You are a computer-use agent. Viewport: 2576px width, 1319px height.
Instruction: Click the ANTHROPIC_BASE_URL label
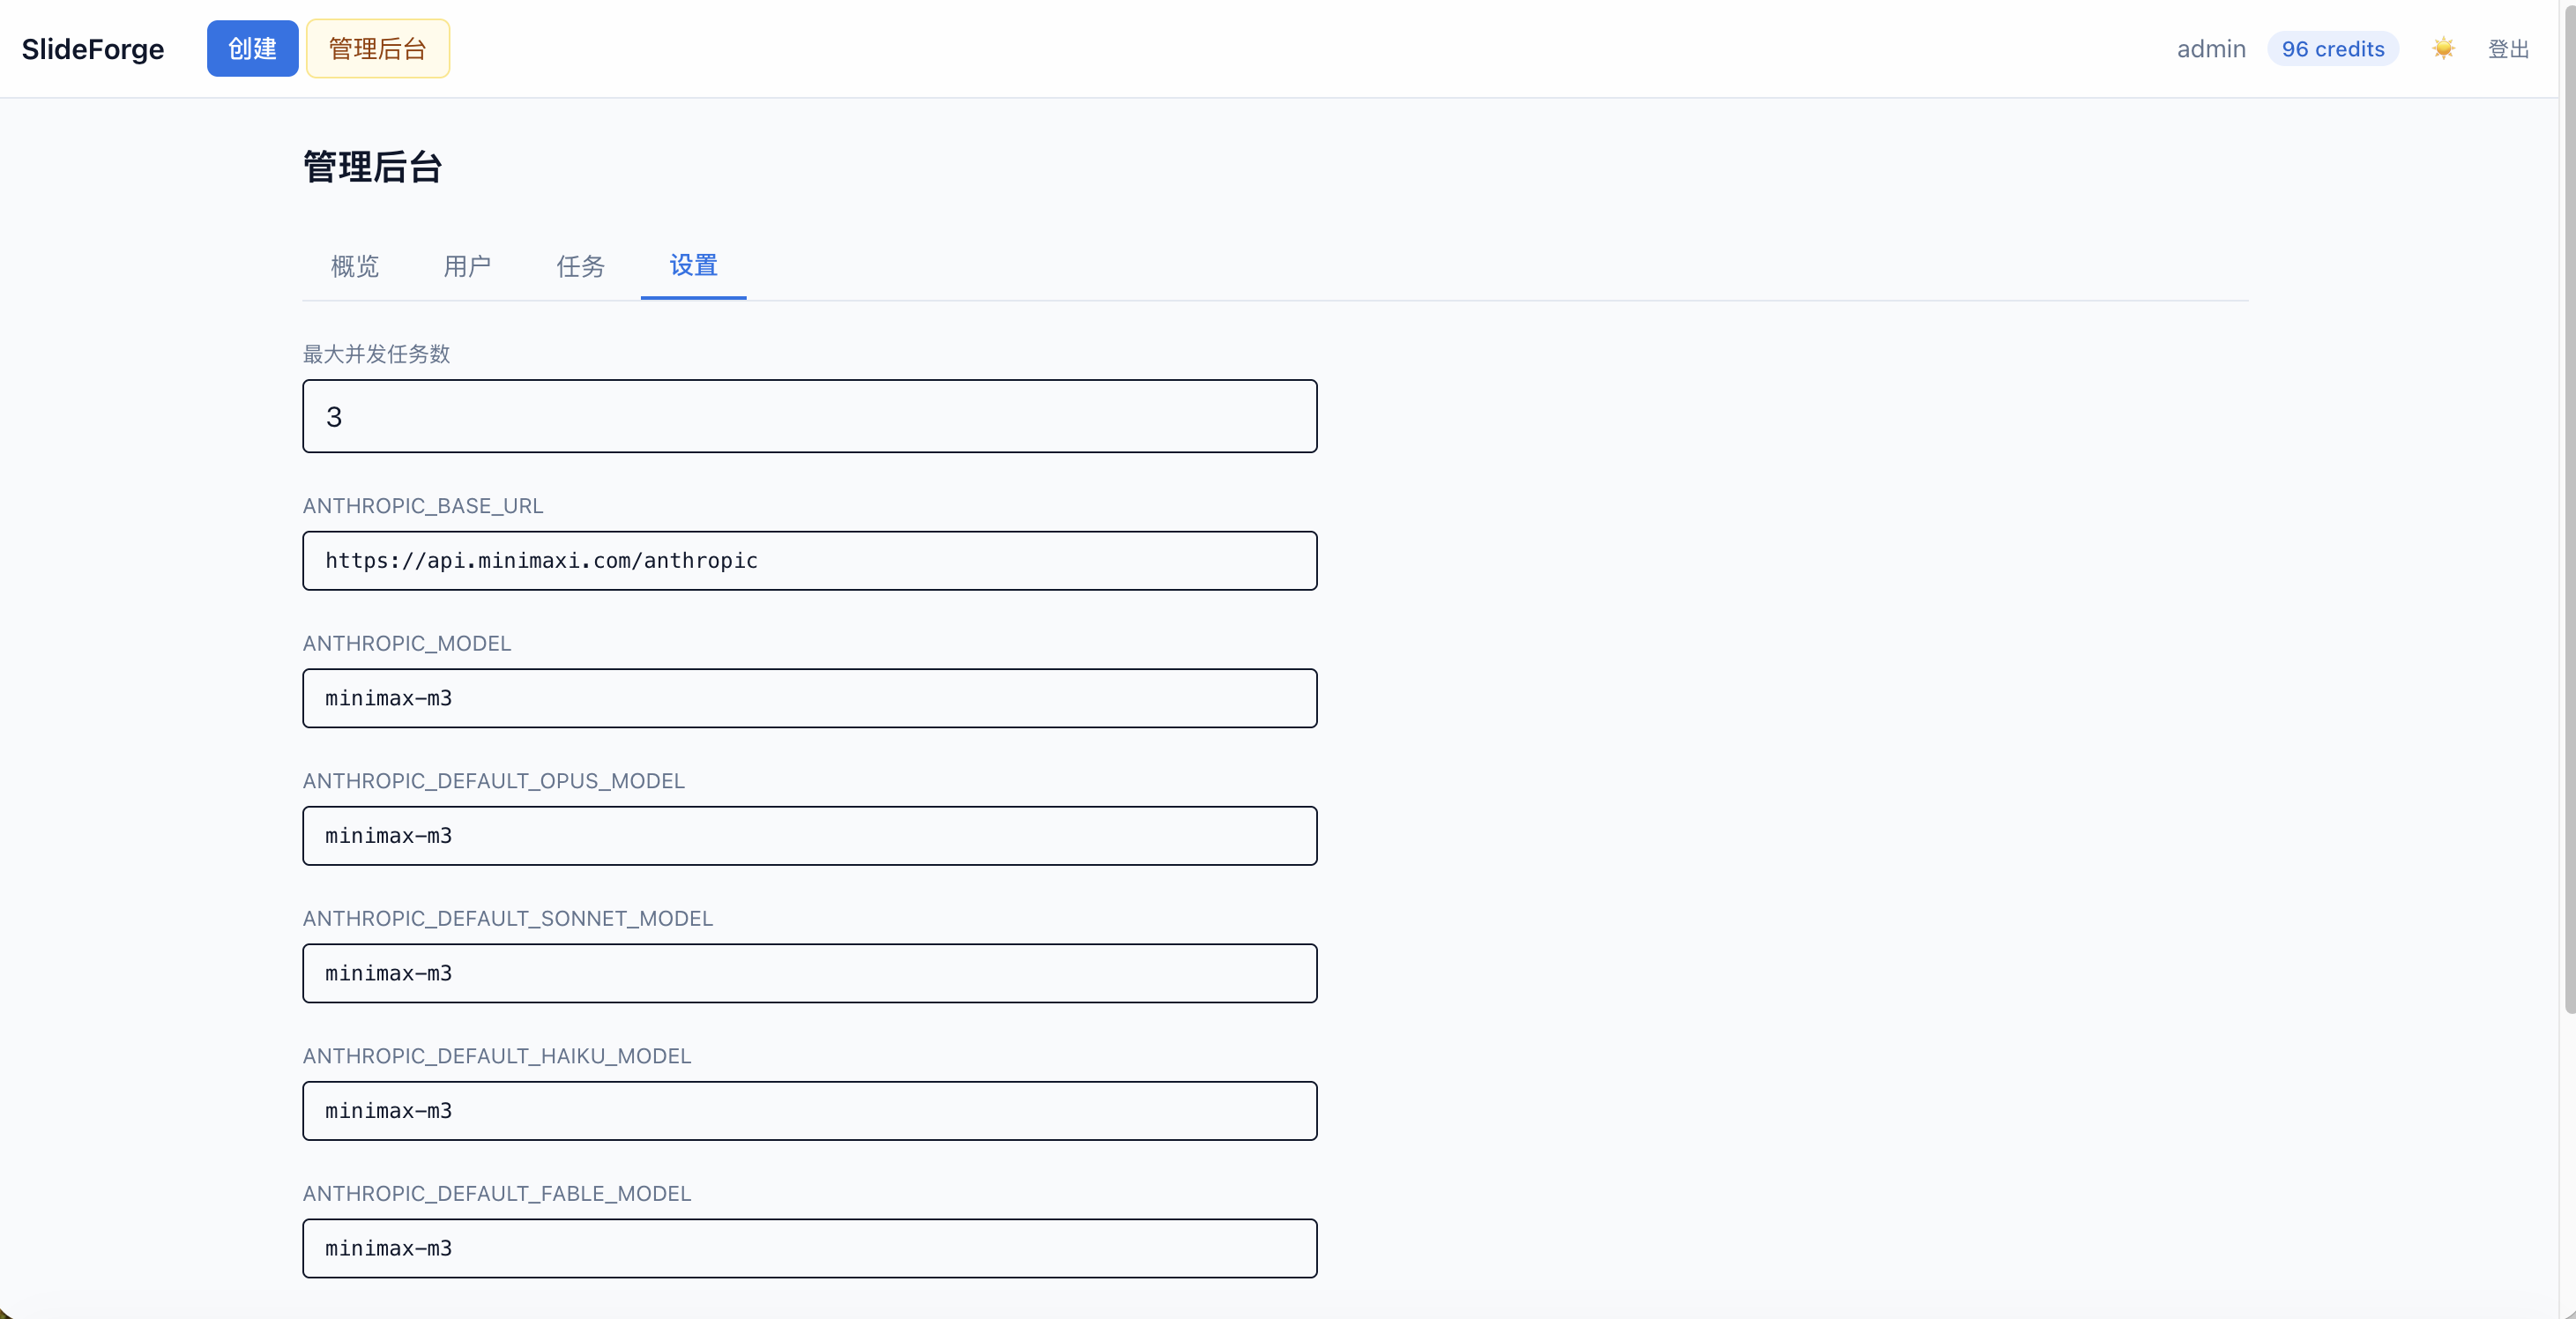pos(423,506)
